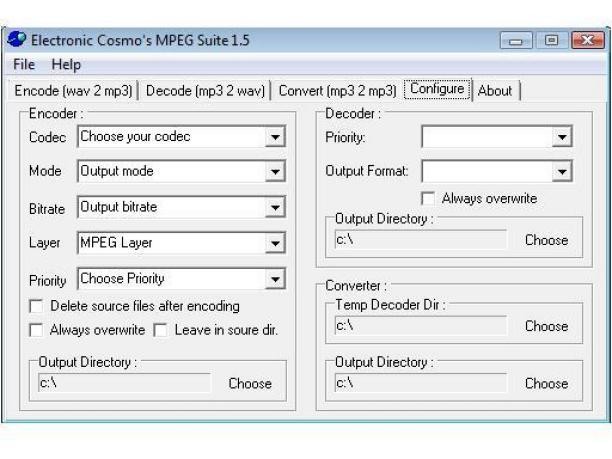Close the MPEG Suite window
Image resolution: width=612 pixels, height=459 pixels.
pos(587,40)
